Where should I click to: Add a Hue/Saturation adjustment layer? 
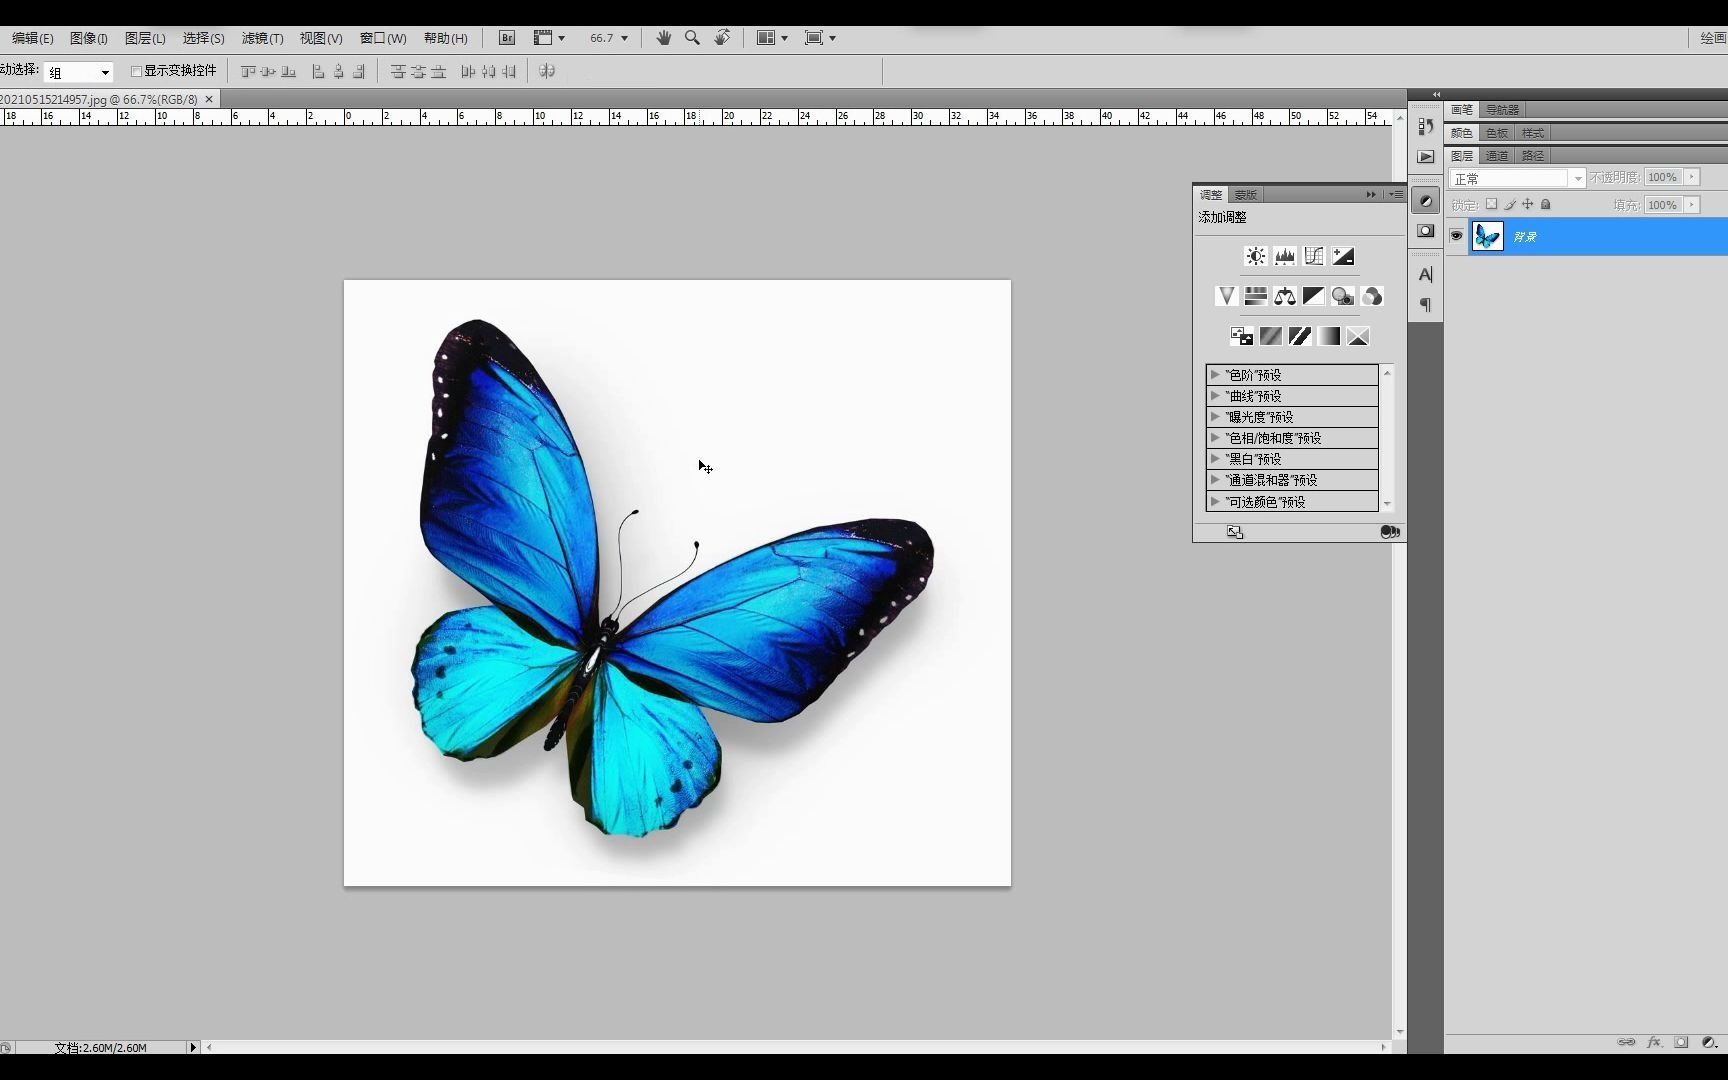[x=1256, y=296]
